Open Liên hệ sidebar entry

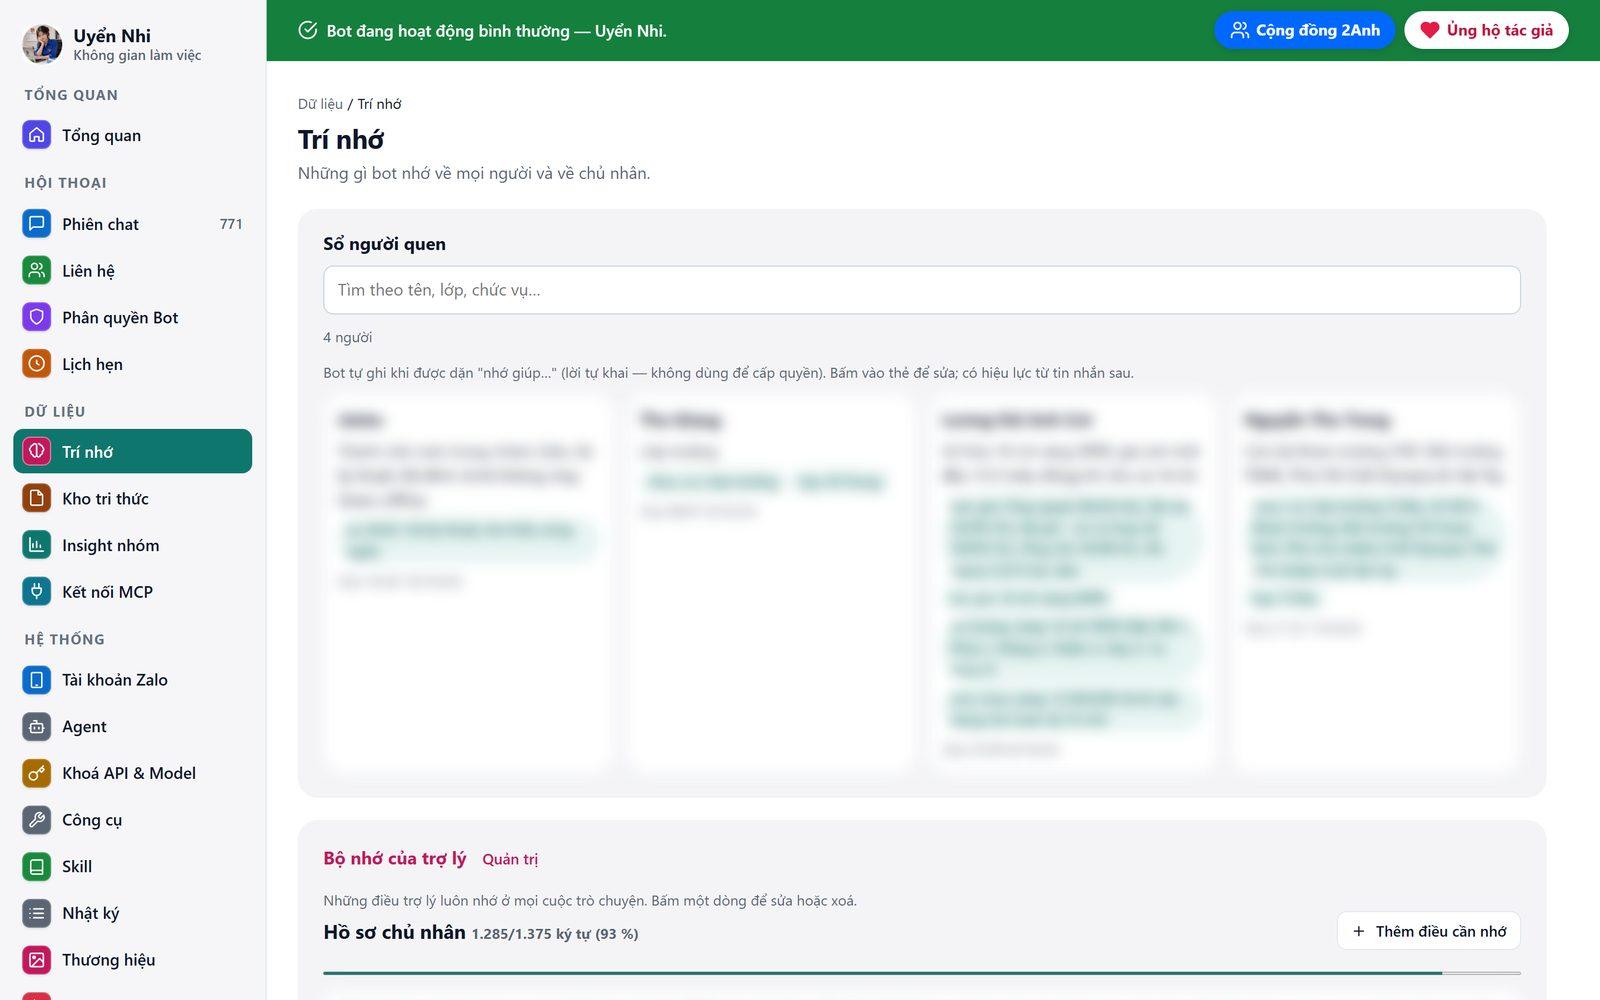[x=132, y=271]
